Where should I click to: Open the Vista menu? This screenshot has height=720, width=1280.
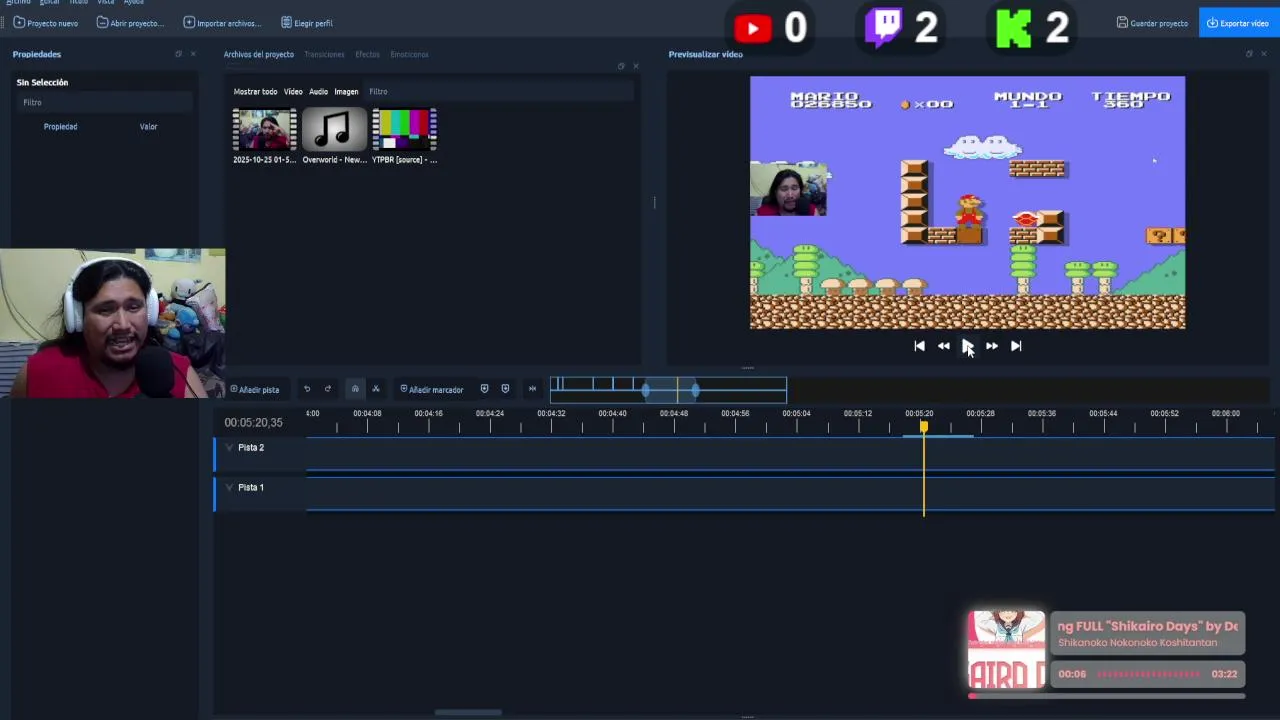pyautogui.click(x=106, y=3)
